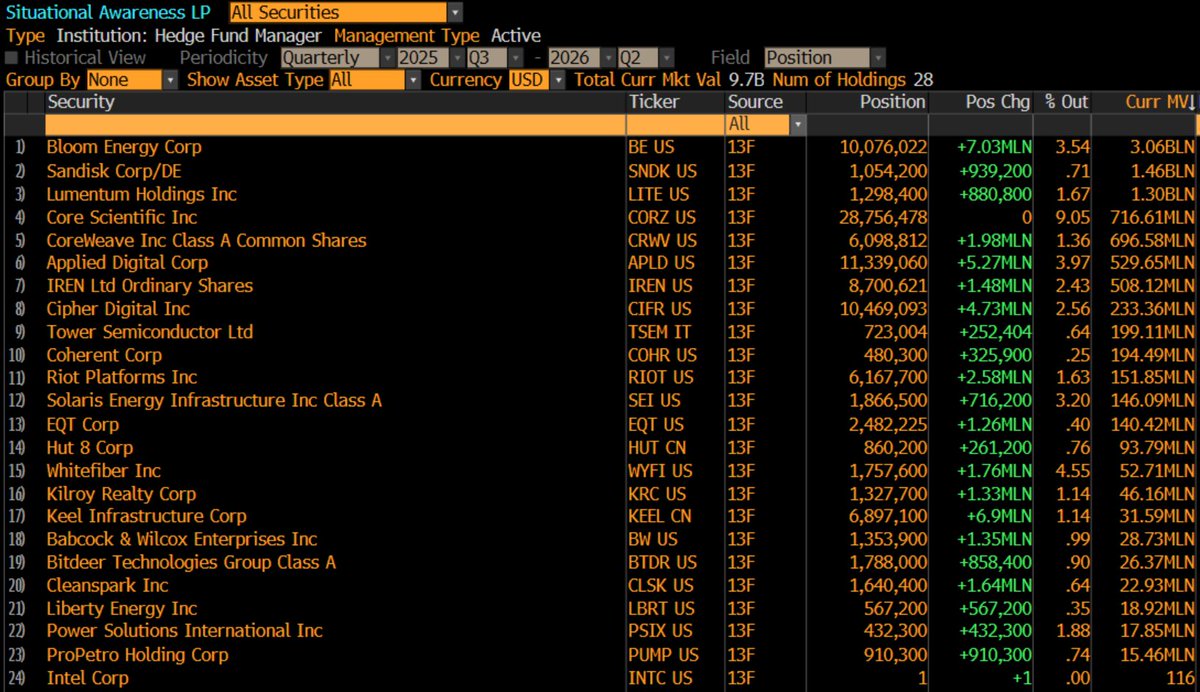Click the 4.55 percent outstanding cell
Image resolution: width=1200 pixels, height=692 pixels.
(x=1072, y=470)
